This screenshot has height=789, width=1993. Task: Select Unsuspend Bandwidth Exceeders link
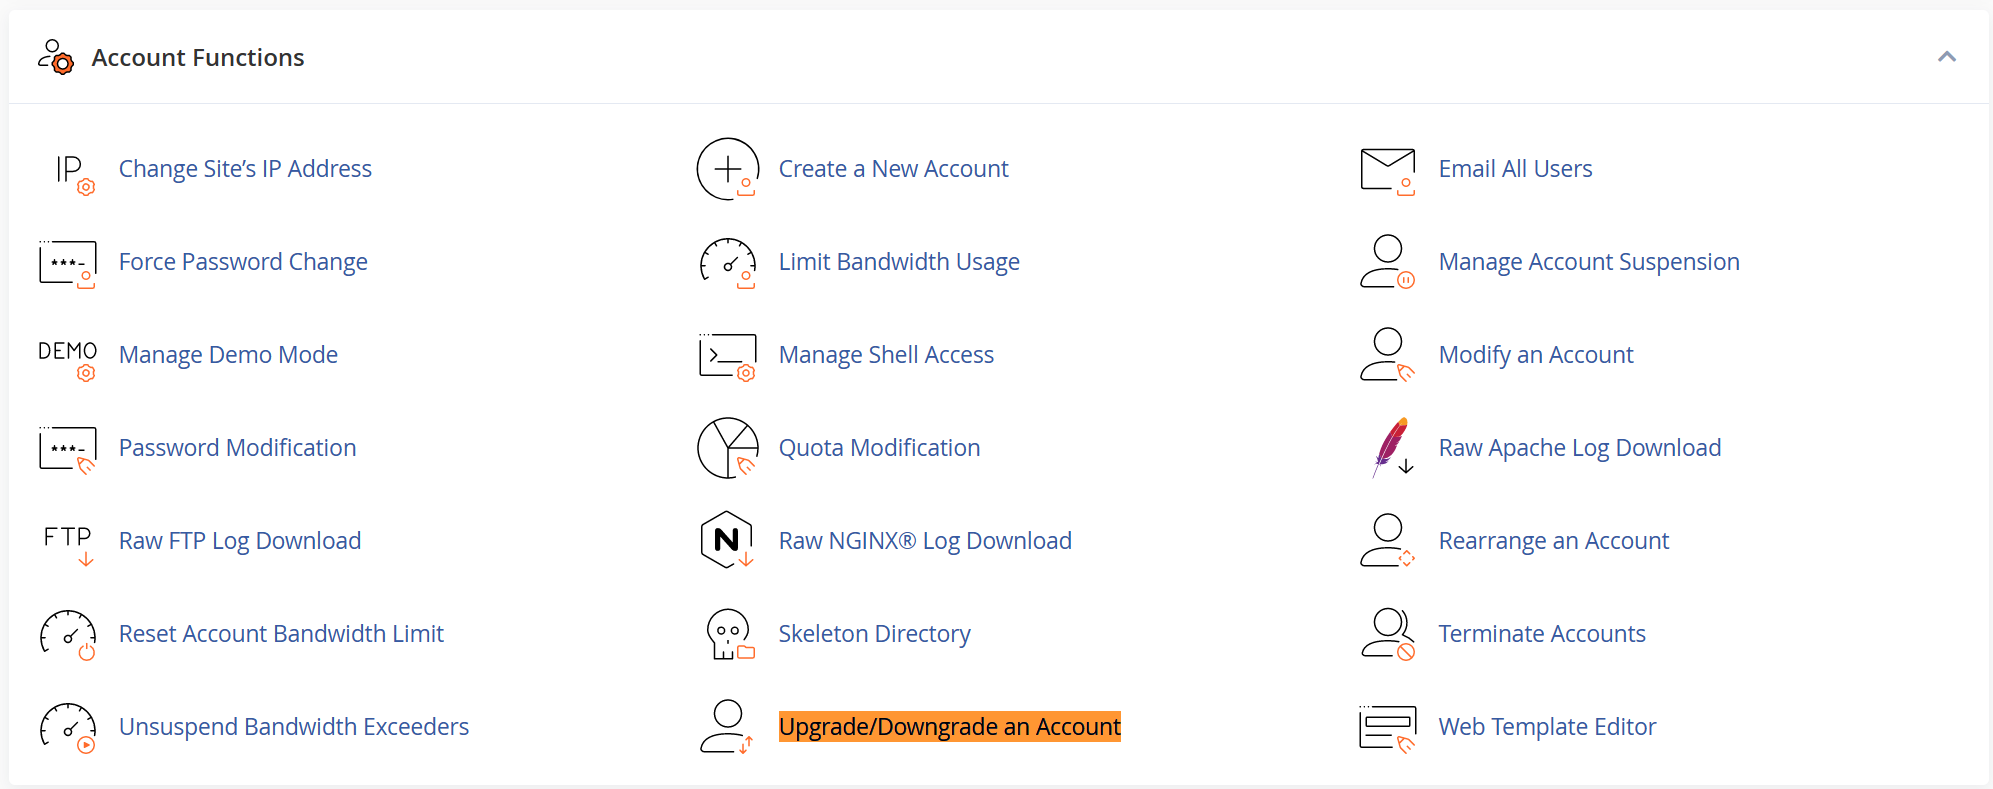(x=294, y=727)
